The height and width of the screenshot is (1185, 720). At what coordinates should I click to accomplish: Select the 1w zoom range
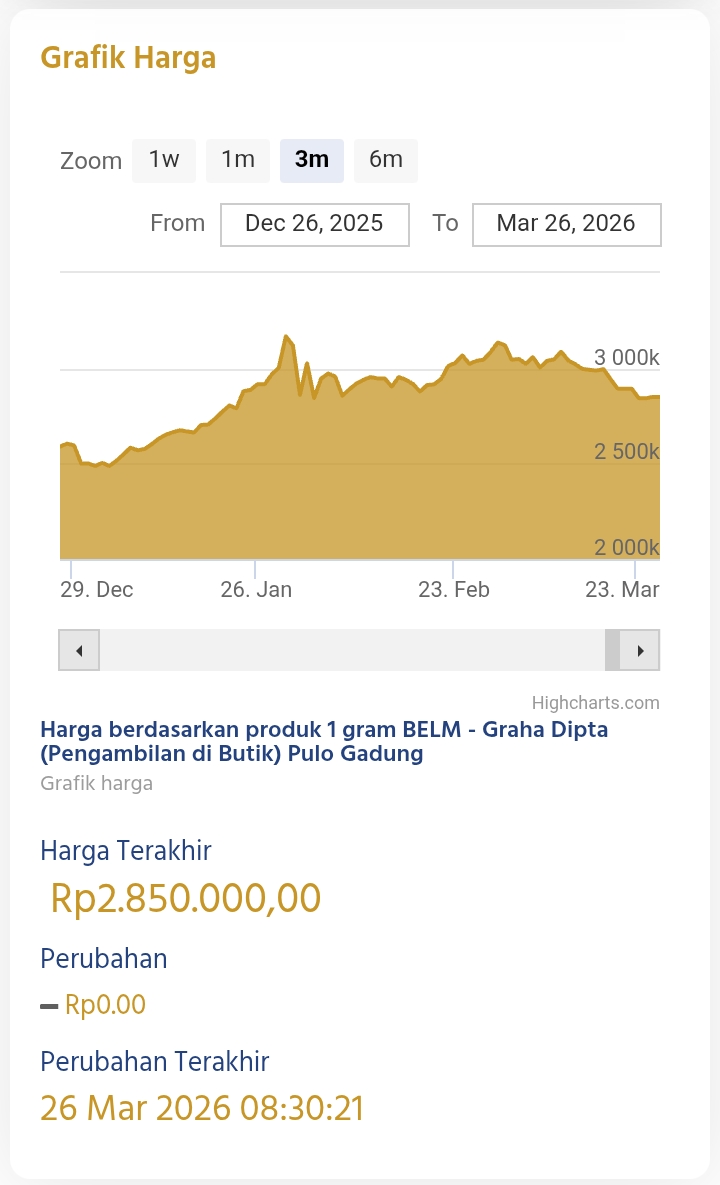[164, 160]
